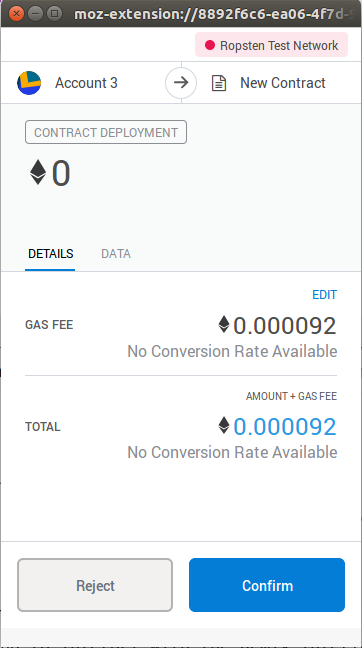
Task: Click the Account 3 sender name
Action: tap(86, 83)
